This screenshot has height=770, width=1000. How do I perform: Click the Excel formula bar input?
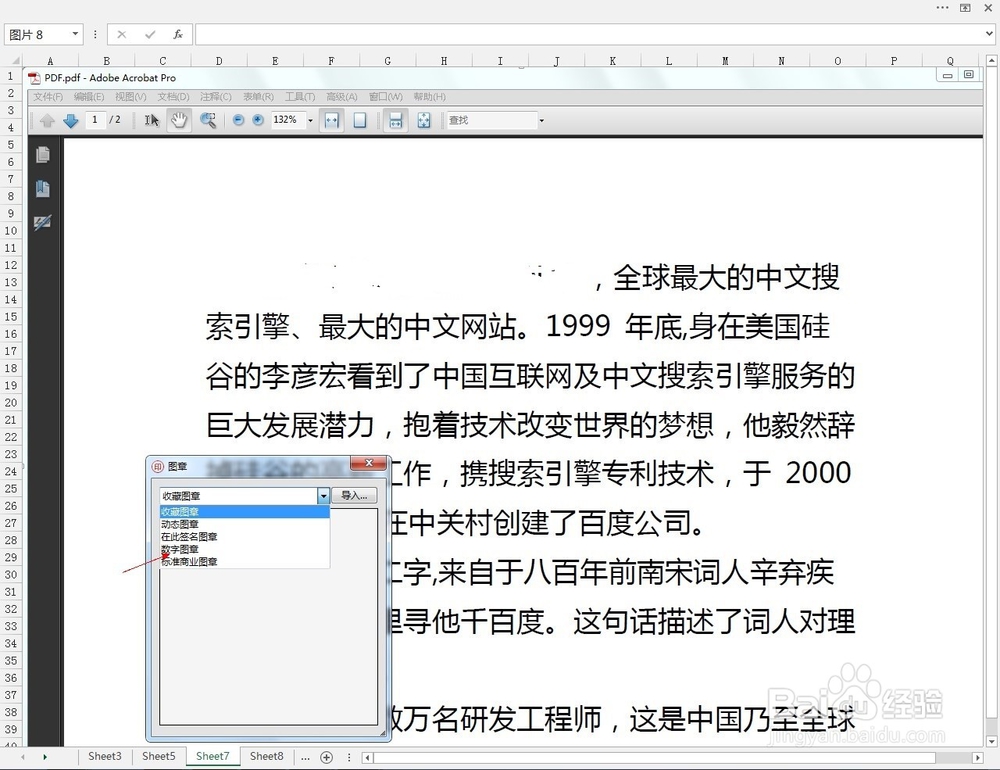pos(589,34)
